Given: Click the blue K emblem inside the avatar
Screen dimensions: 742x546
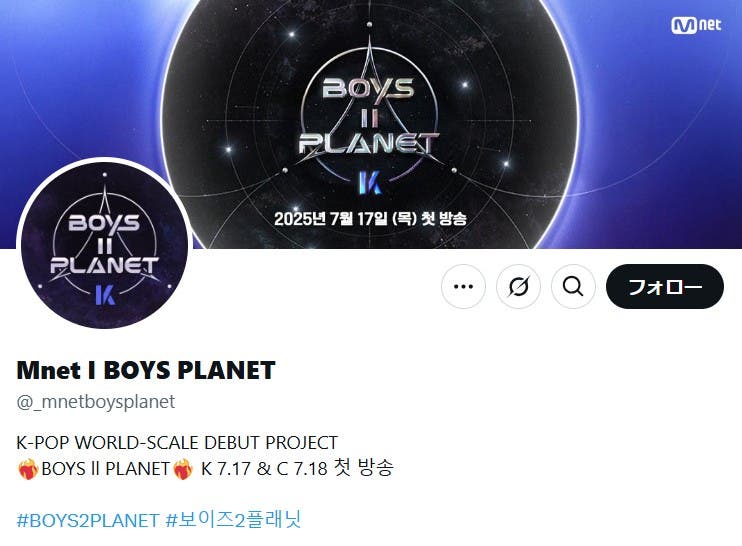Looking at the screenshot, I should [x=105, y=294].
